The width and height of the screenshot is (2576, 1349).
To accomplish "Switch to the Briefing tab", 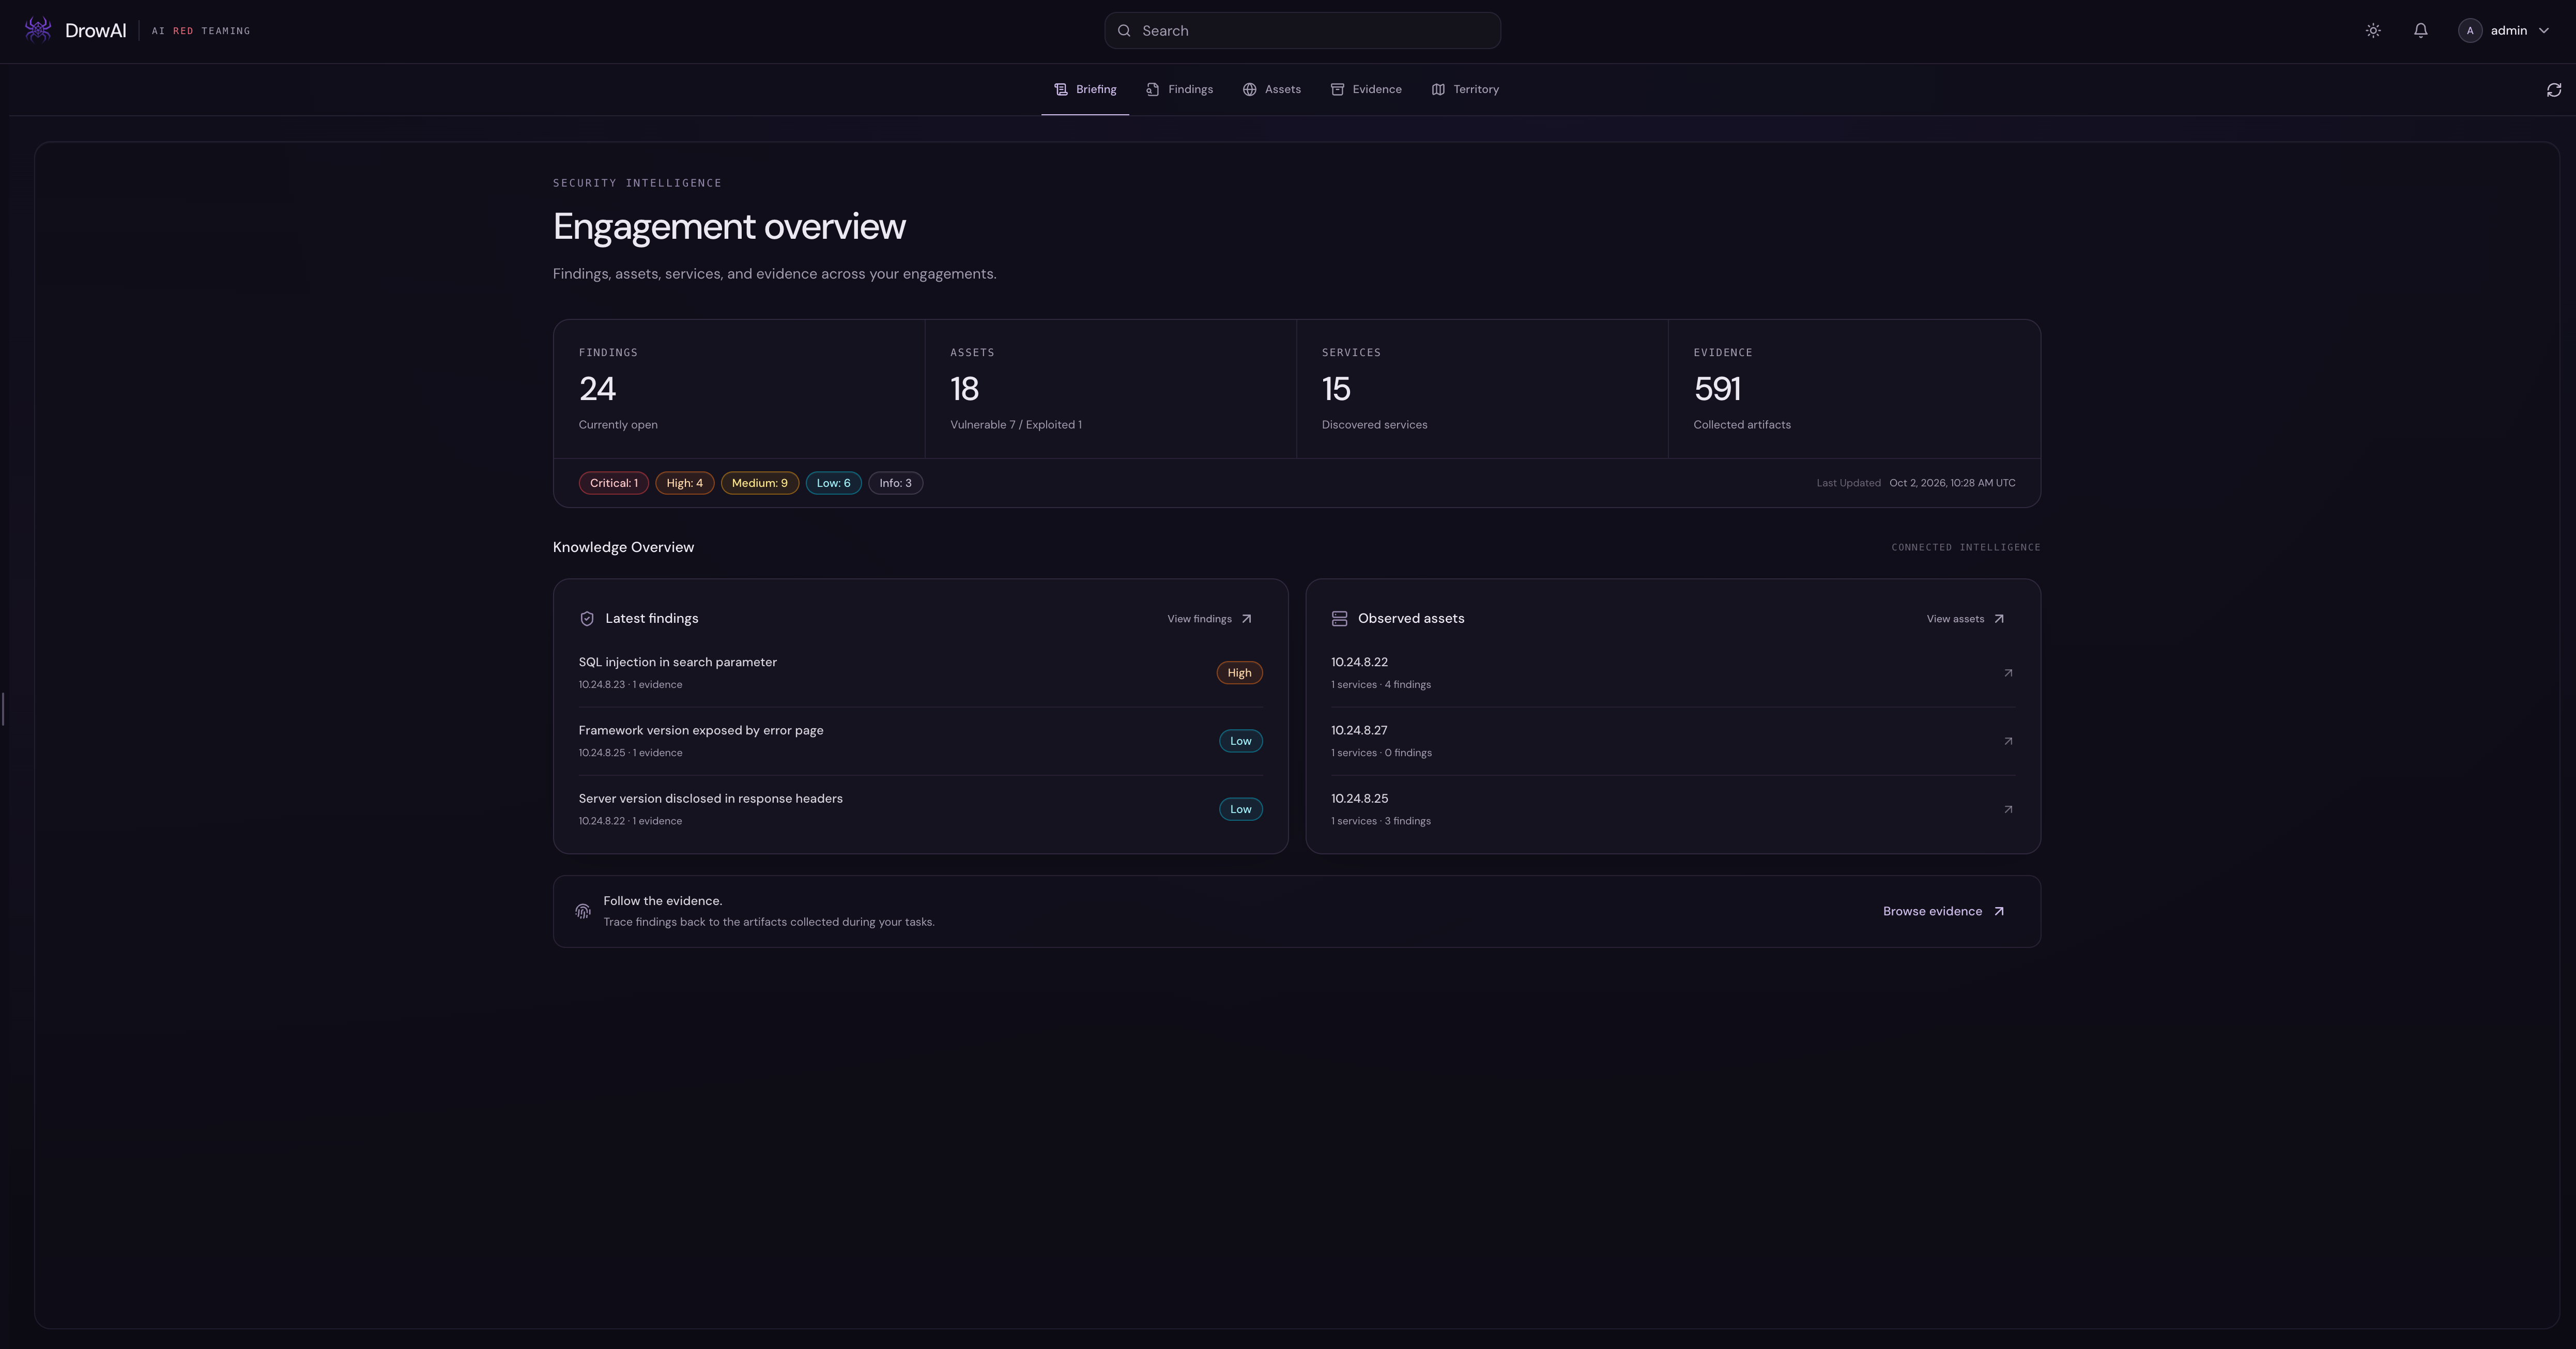I will click(x=1085, y=90).
